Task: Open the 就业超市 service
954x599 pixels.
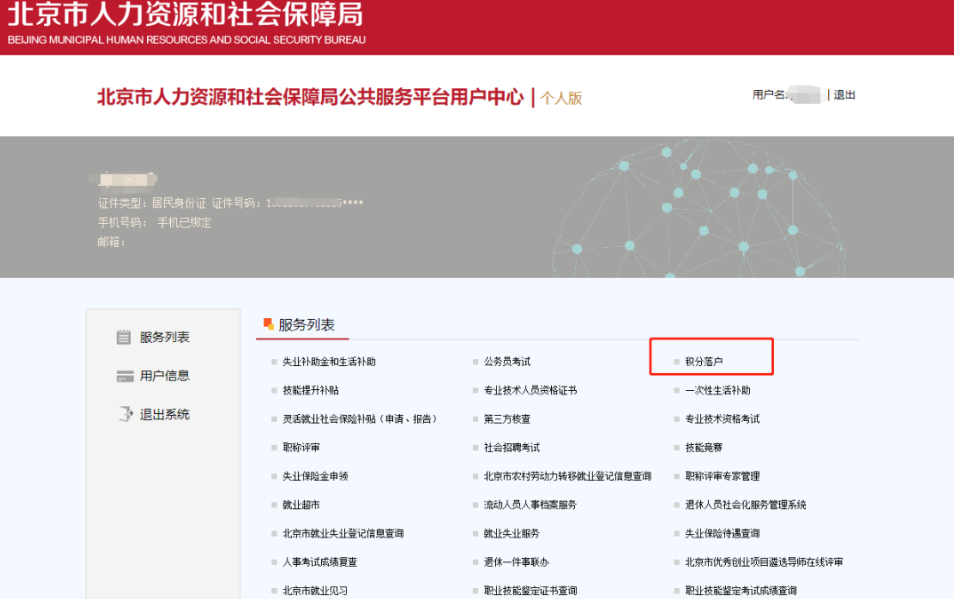Action: point(301,505)
